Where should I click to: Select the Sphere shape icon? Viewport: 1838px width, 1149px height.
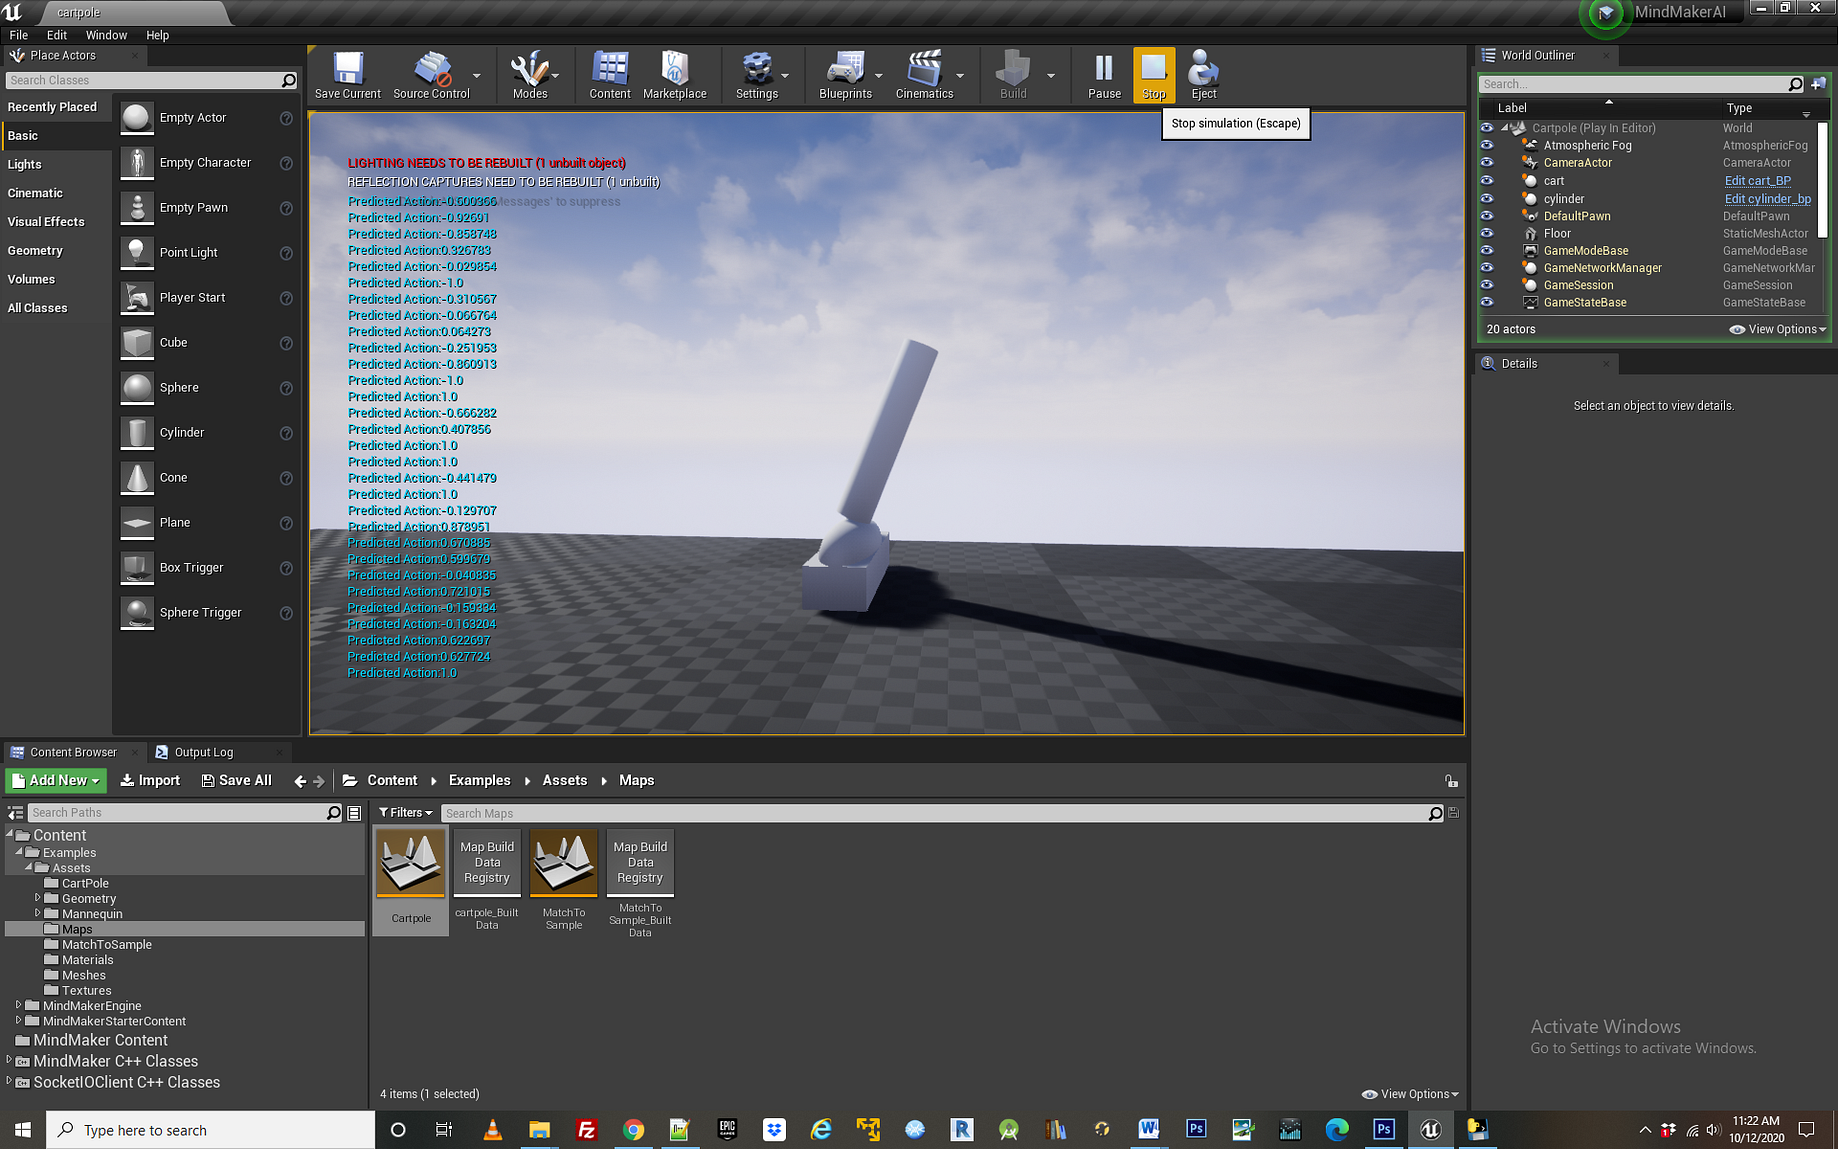pyautogui.click(x=137, y=388)
